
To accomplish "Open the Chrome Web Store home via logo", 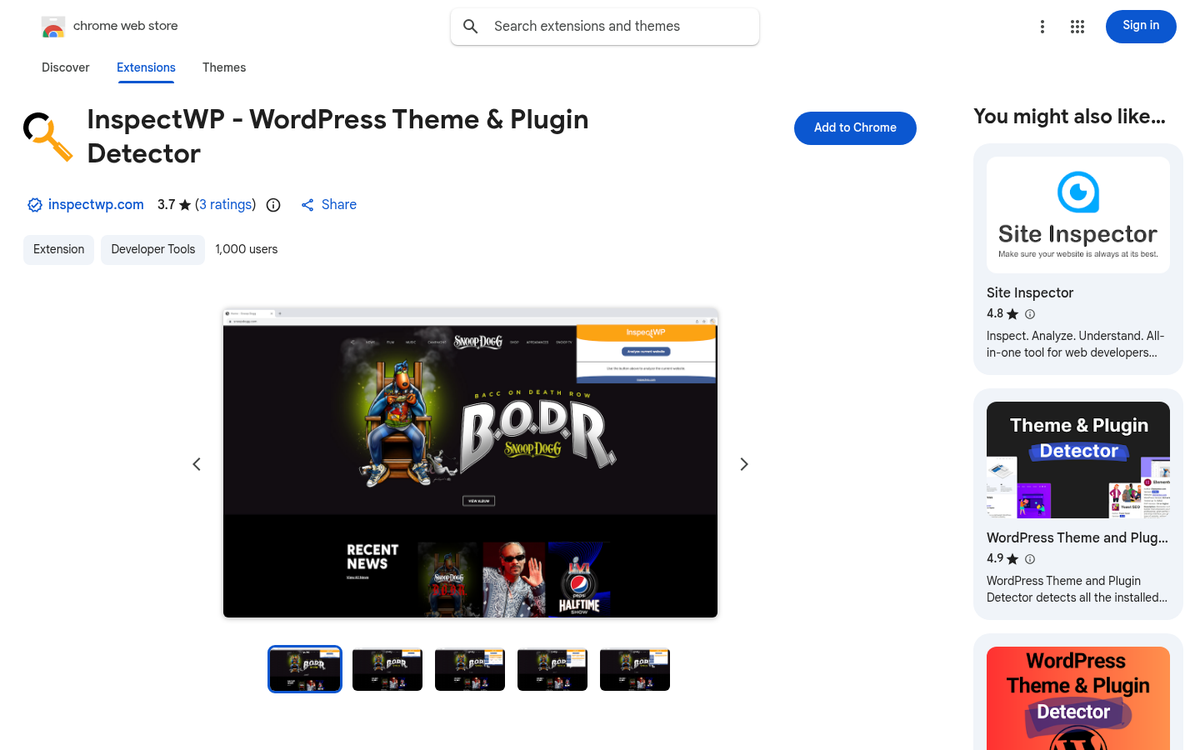I will [x=52, y=26].
